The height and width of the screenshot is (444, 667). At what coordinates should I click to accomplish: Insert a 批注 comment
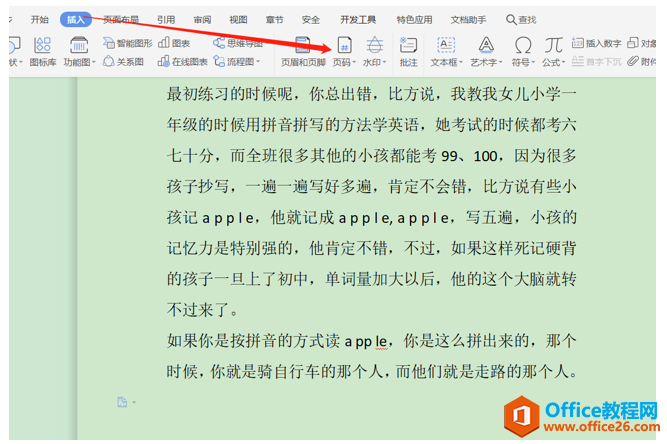point(408,51)
